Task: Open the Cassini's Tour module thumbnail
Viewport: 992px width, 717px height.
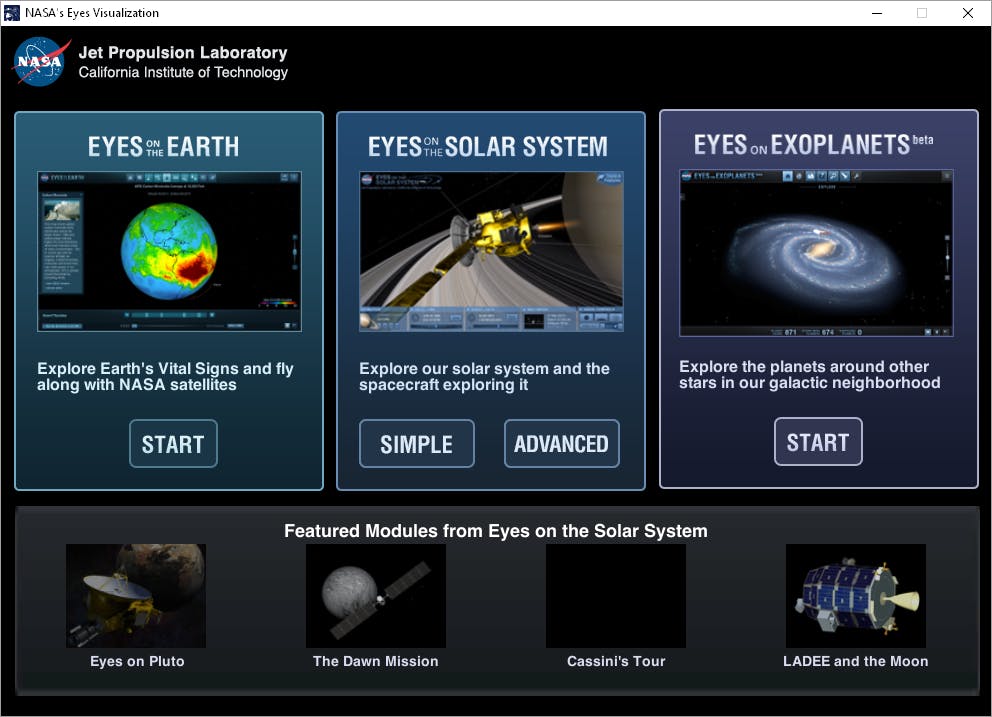Action: tap(616, 595)
